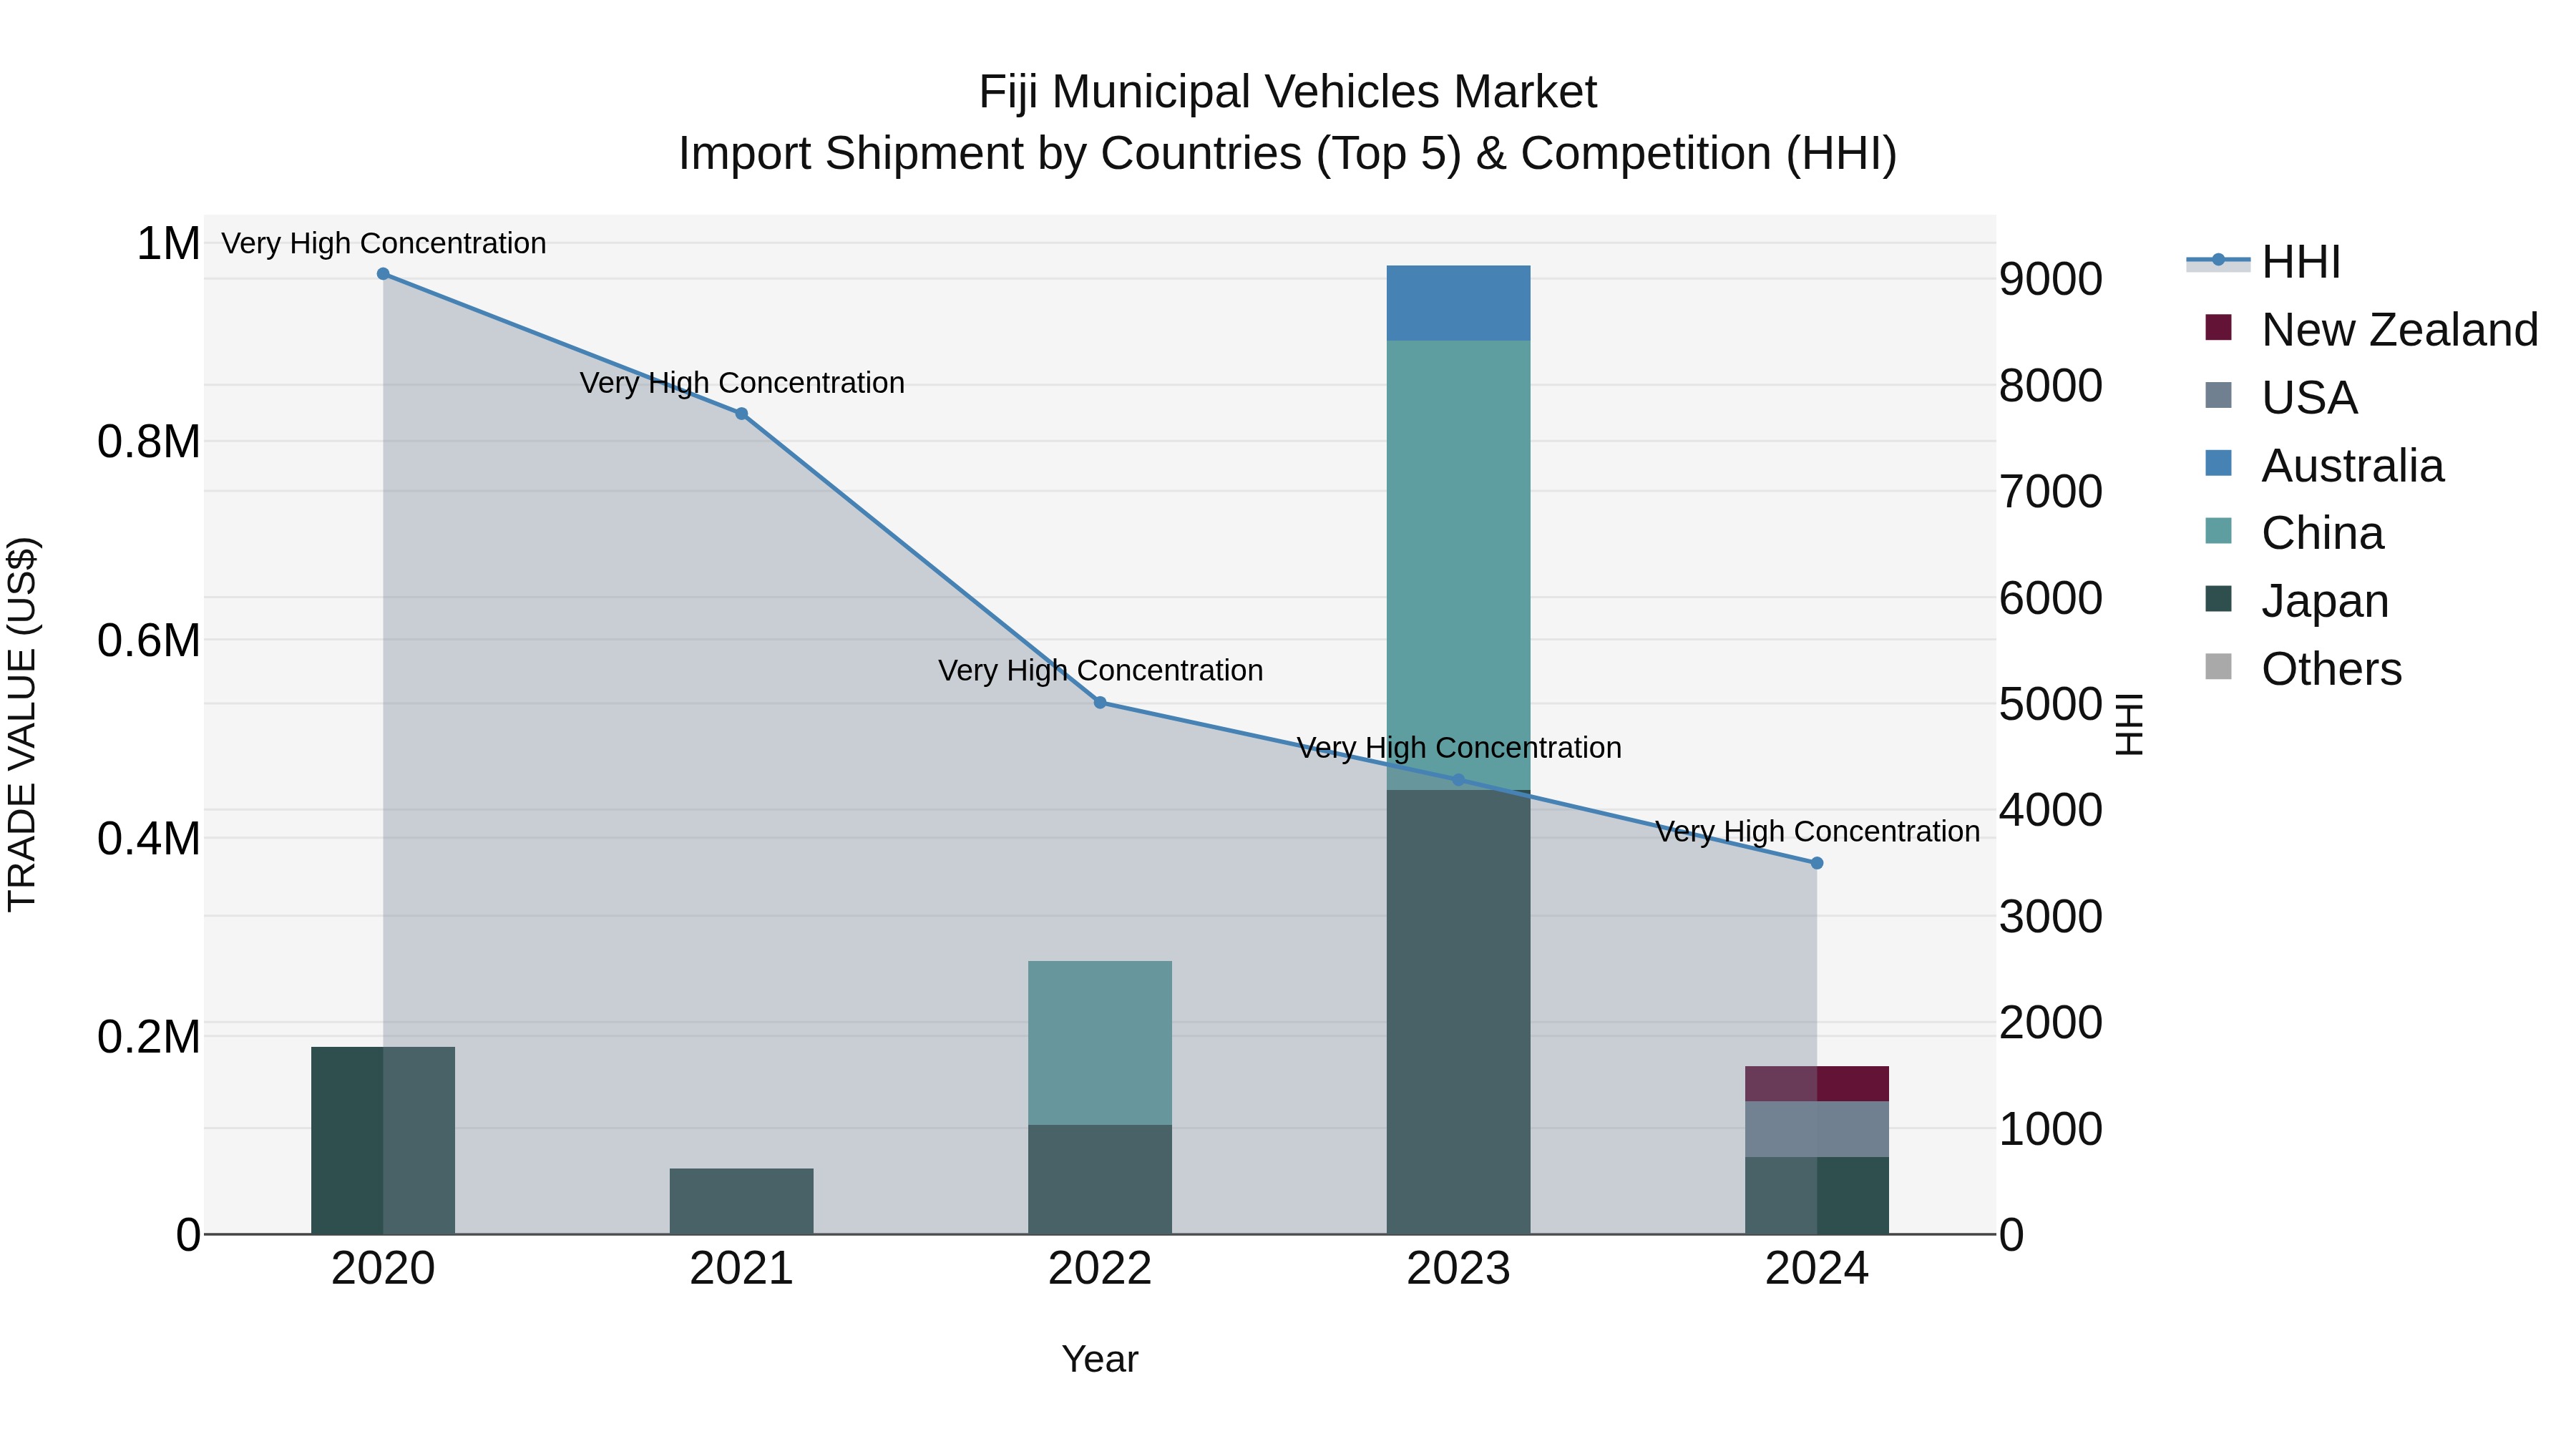Click the 7000 right axis tick
The width and height of the screenshot is (2576, 1449).
click(x=2051, y=492)
